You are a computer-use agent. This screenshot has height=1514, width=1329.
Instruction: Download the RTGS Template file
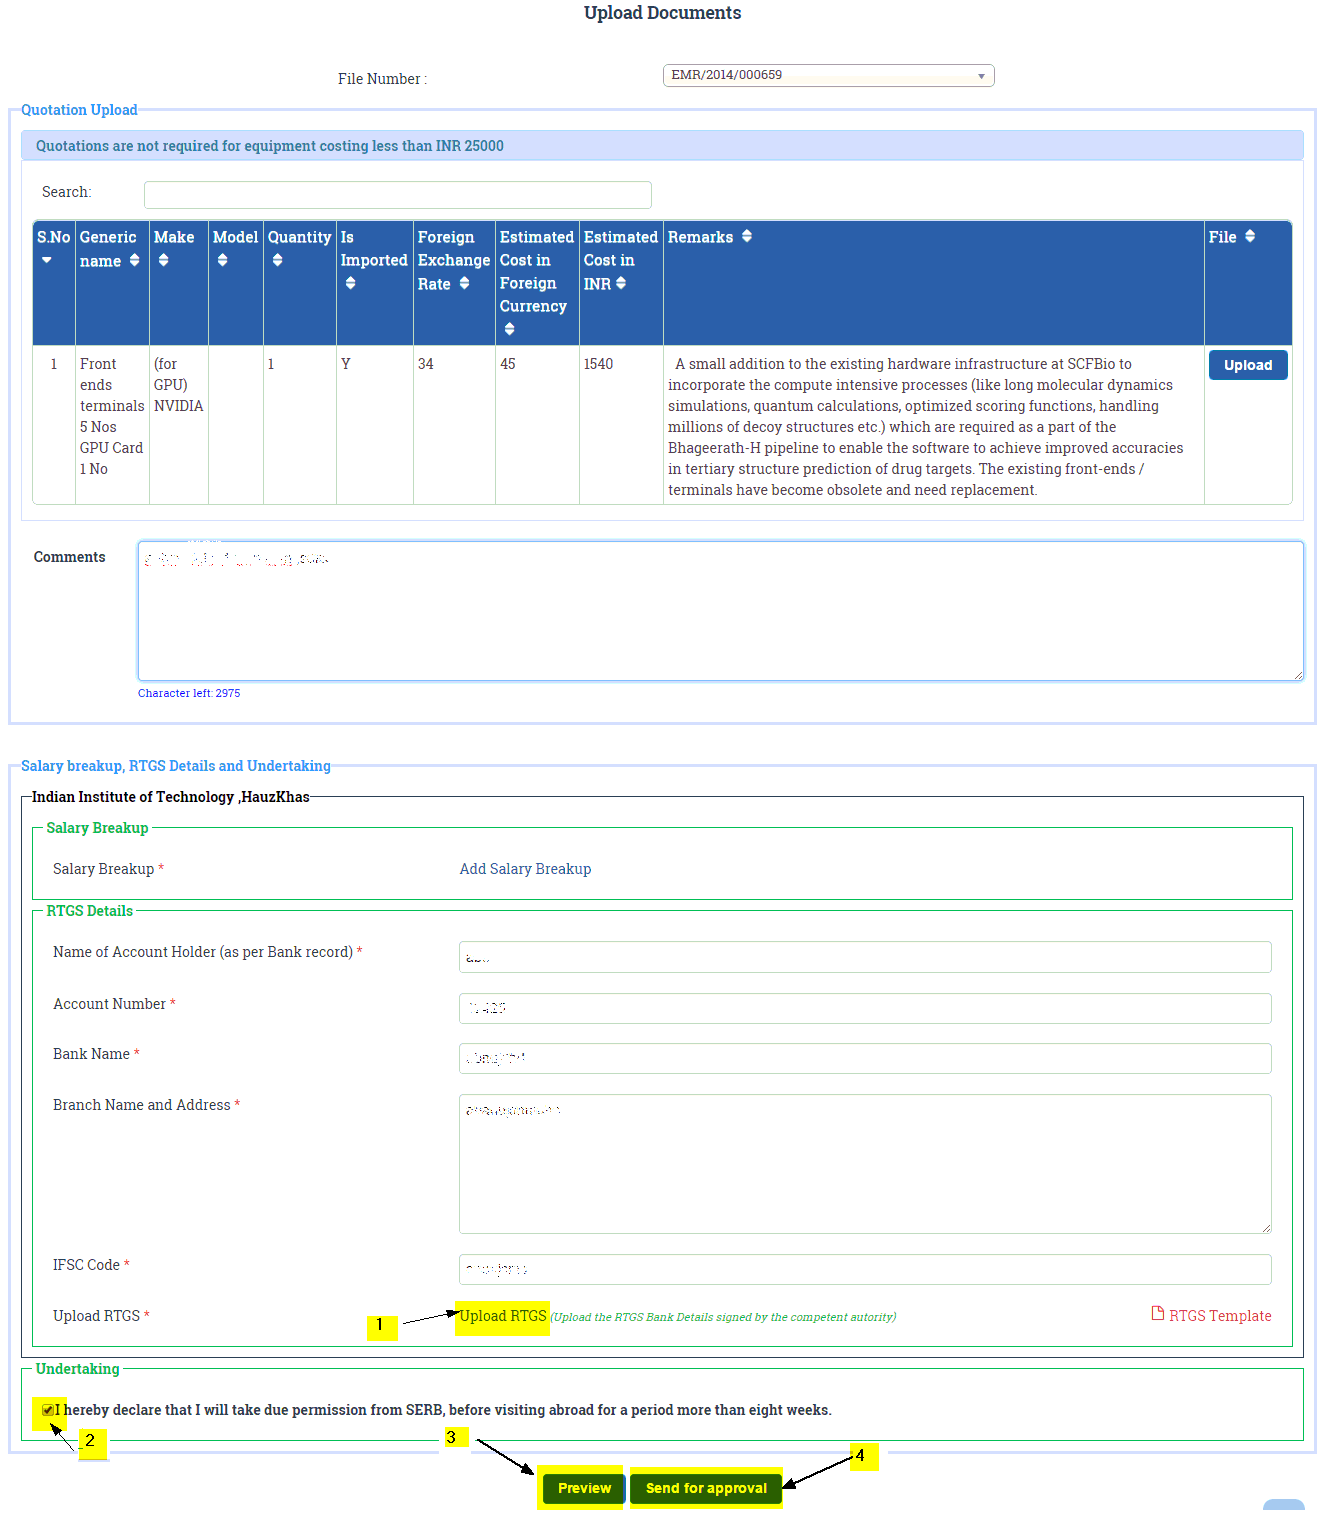pyautogui.click(x=1211, y=1316)
